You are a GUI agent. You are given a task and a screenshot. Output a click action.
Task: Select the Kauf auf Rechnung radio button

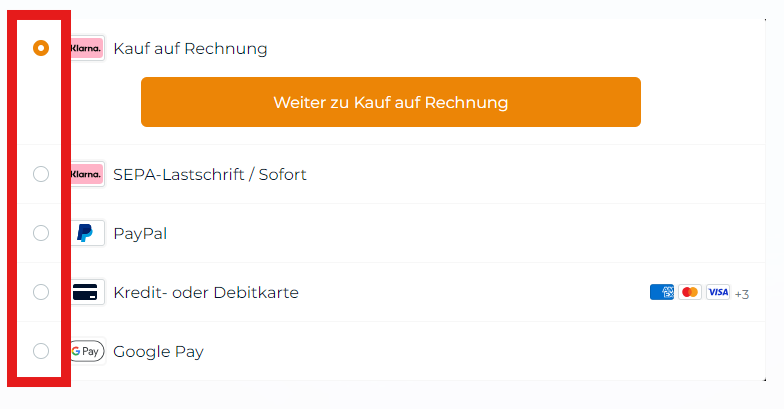(41, 48)
